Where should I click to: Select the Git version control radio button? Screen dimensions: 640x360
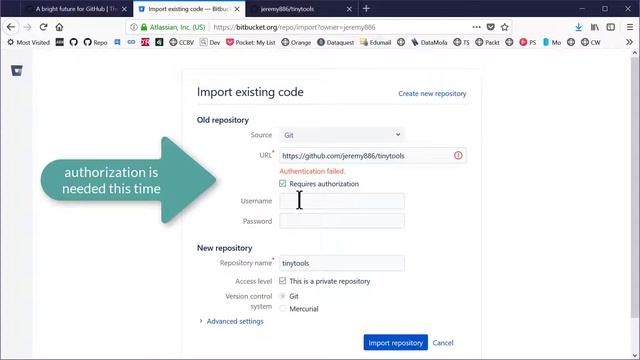coord(282,296)
